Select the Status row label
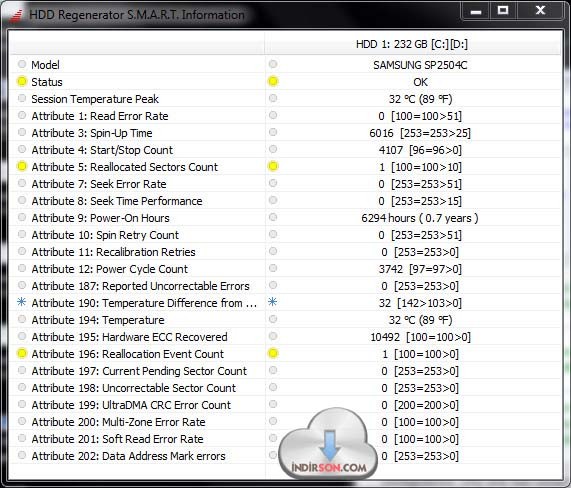The width and height of the screenshot is (571, 488). click(x=47, y=82)
